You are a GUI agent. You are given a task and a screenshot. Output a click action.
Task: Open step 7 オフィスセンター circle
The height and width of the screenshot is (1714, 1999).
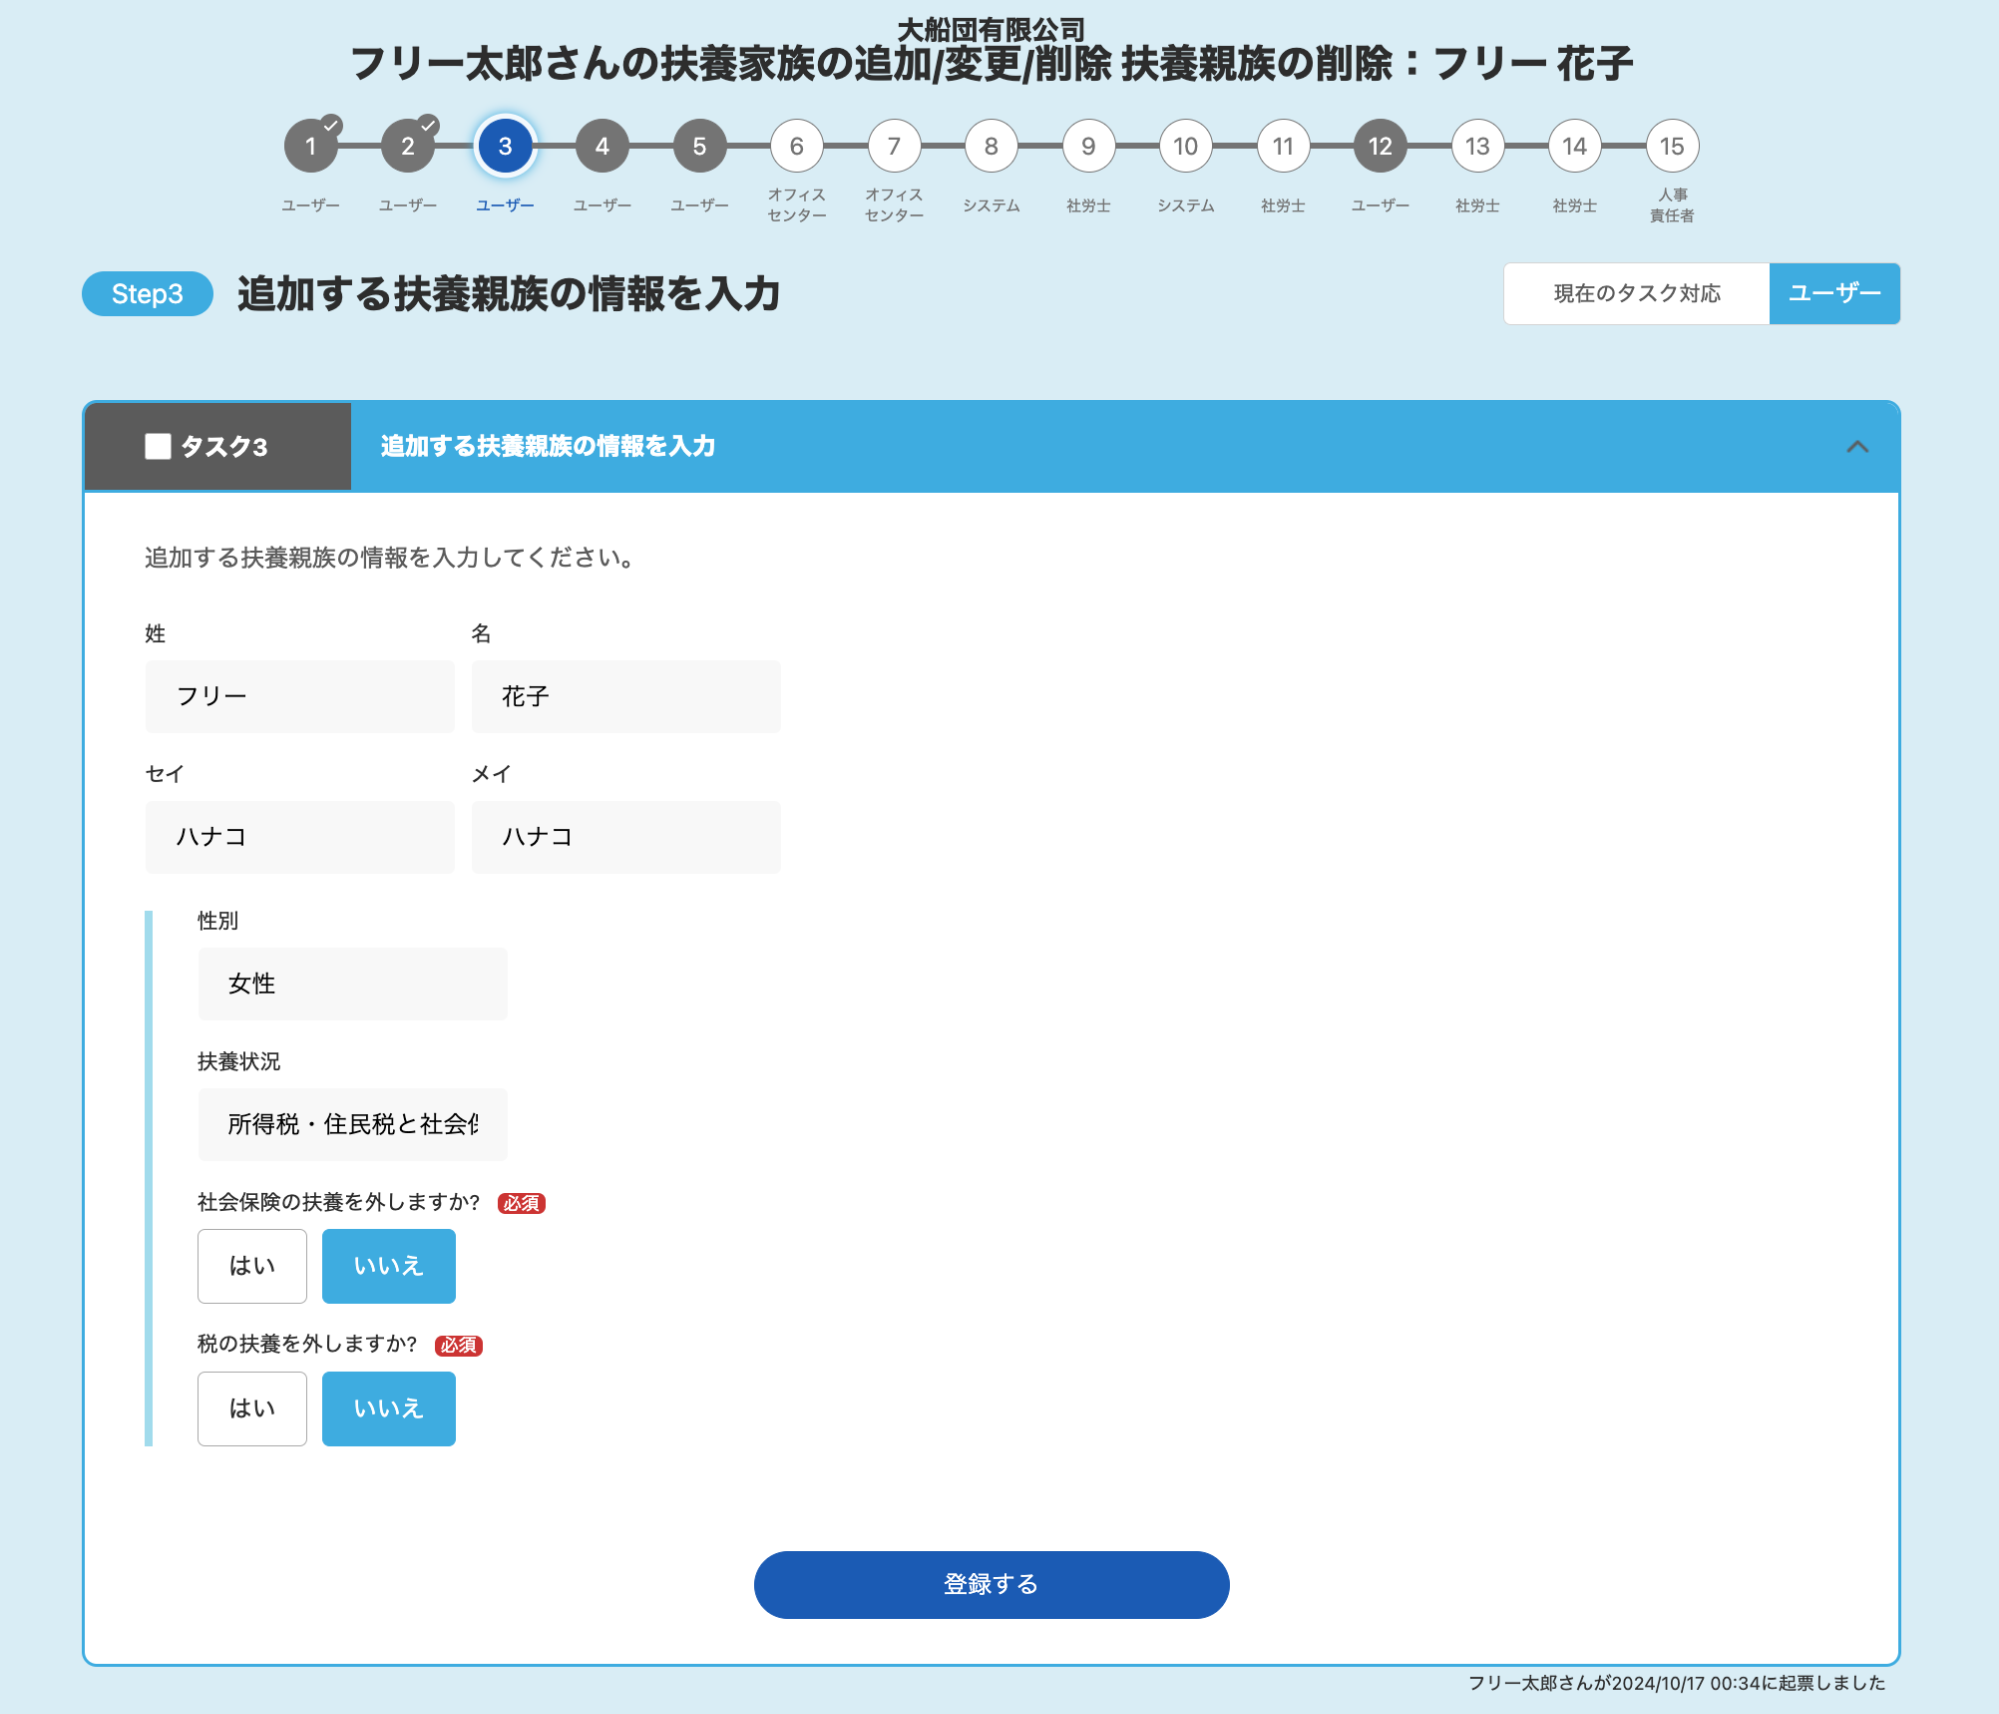pos(894,146)
